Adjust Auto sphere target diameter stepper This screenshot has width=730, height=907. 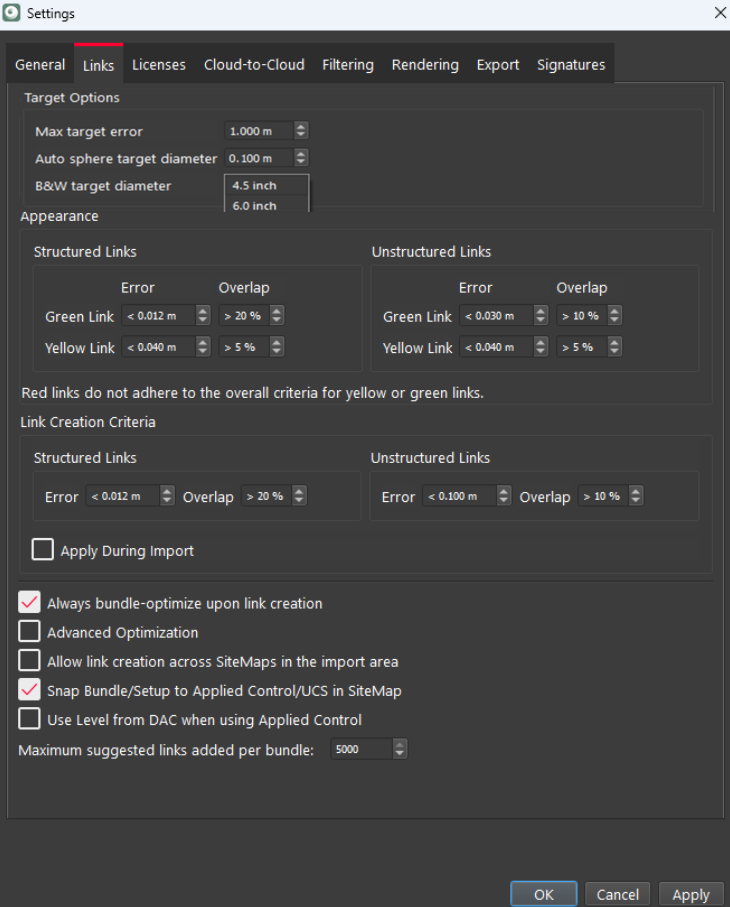301,158
